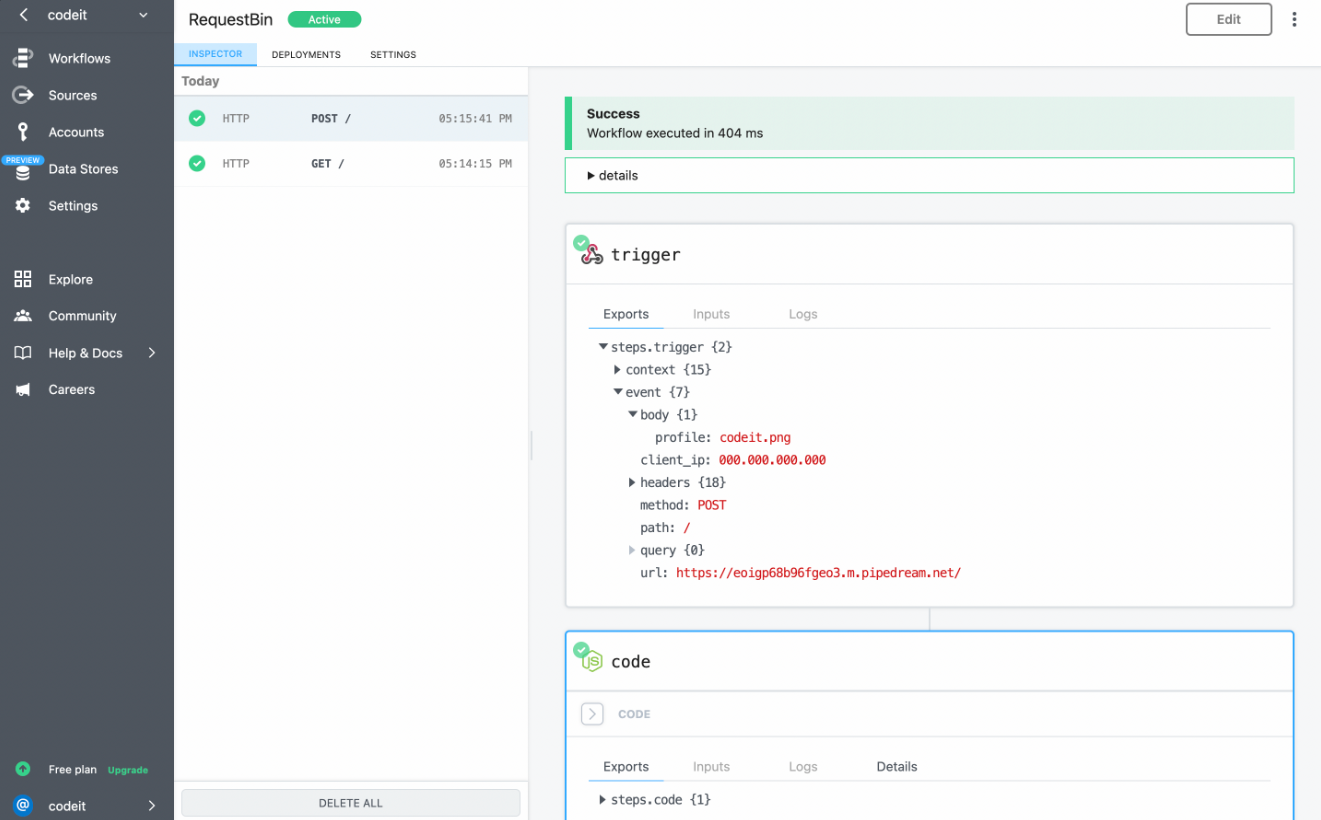
Task: Click the green check on POST event
Action: point(197,118)
